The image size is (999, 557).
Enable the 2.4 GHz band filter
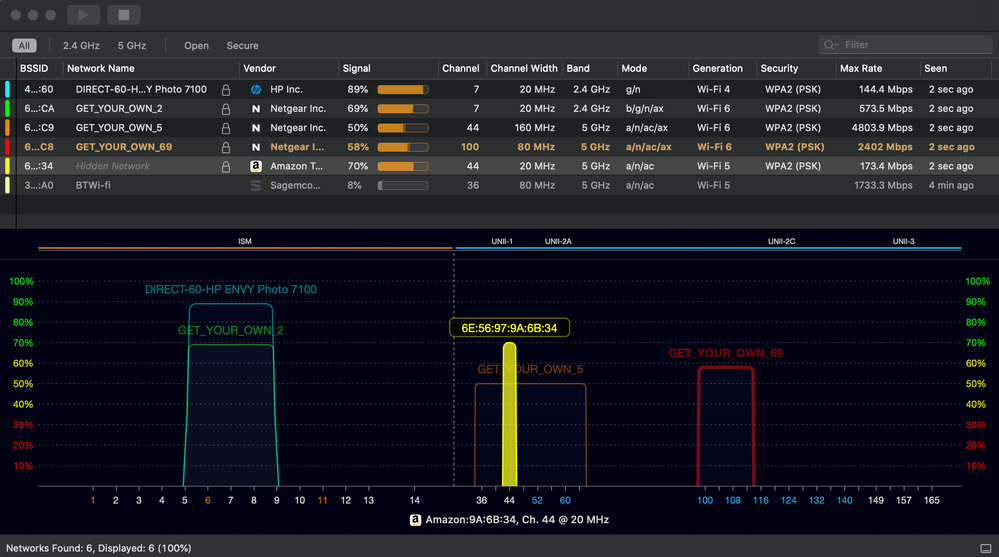pos(81,46)
